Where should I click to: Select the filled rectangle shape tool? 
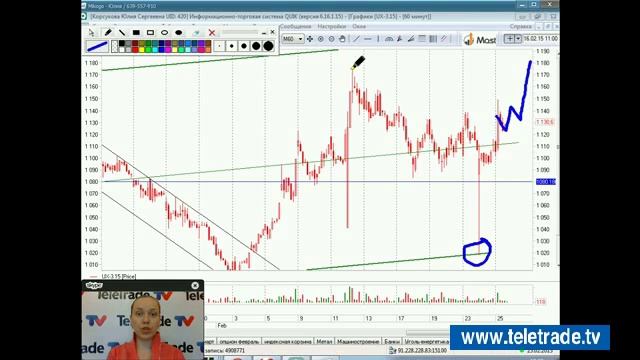[136, 33]
